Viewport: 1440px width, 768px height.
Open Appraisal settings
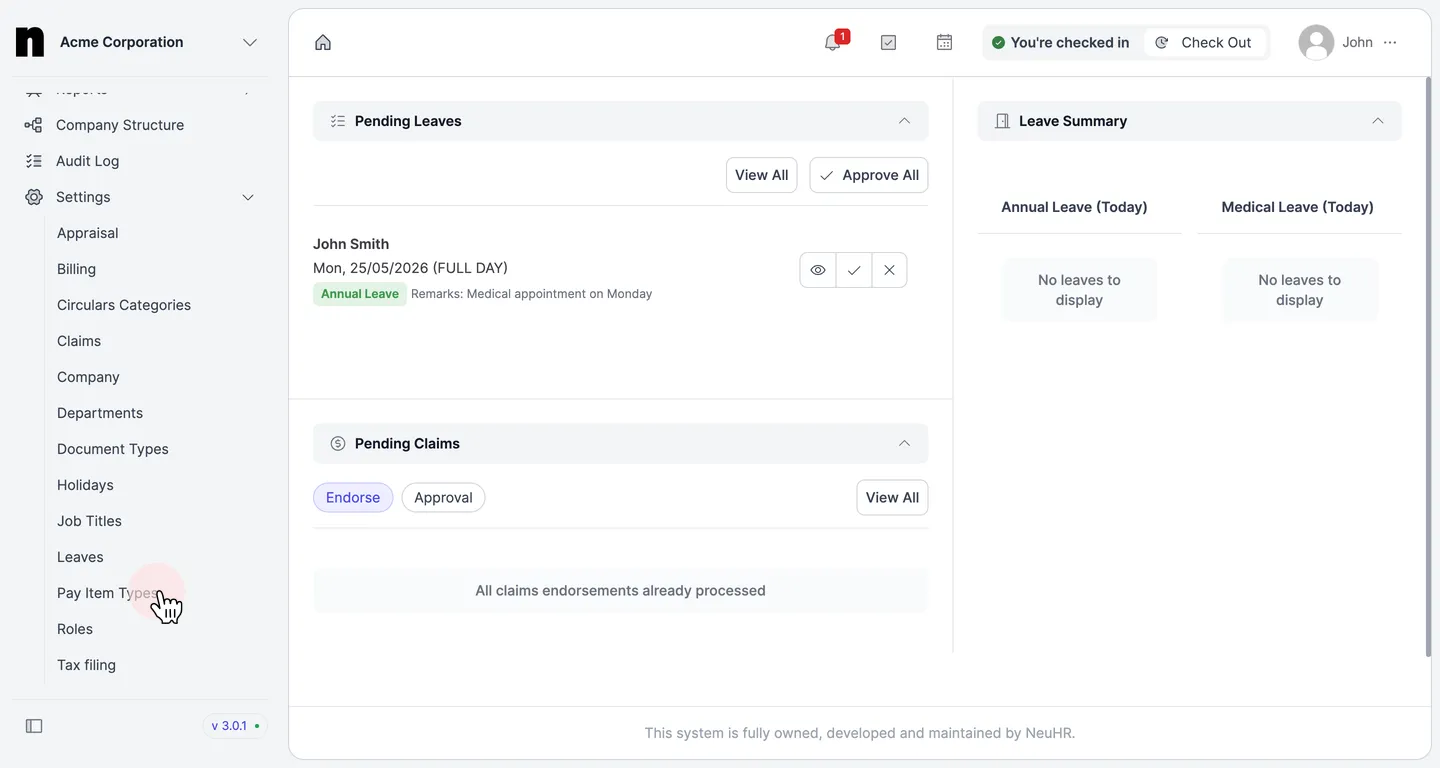tap(88, 233)
